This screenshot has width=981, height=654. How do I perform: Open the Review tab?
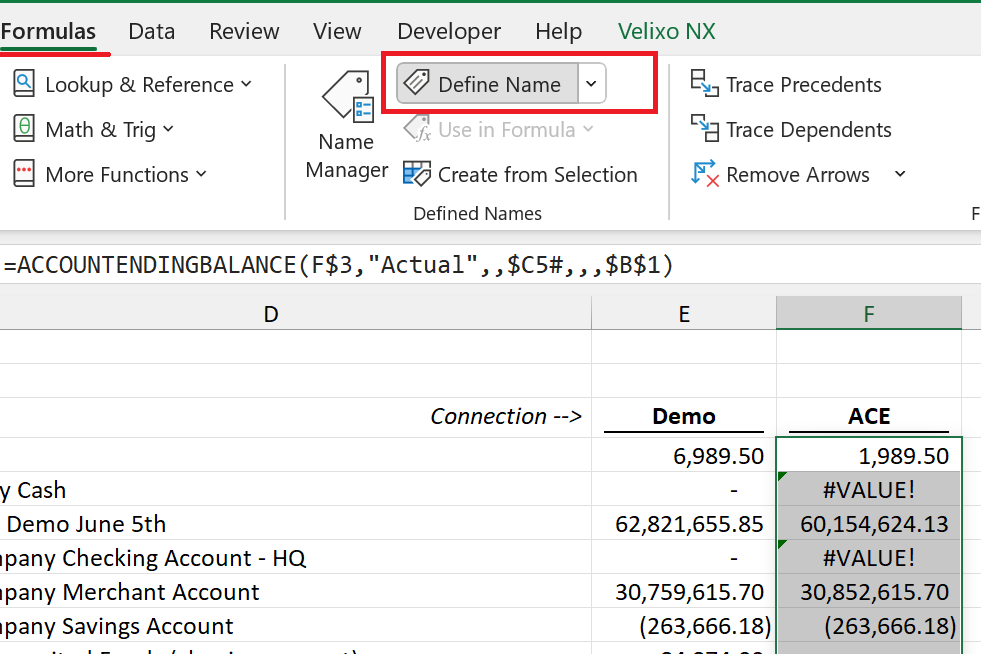(244, 31)
